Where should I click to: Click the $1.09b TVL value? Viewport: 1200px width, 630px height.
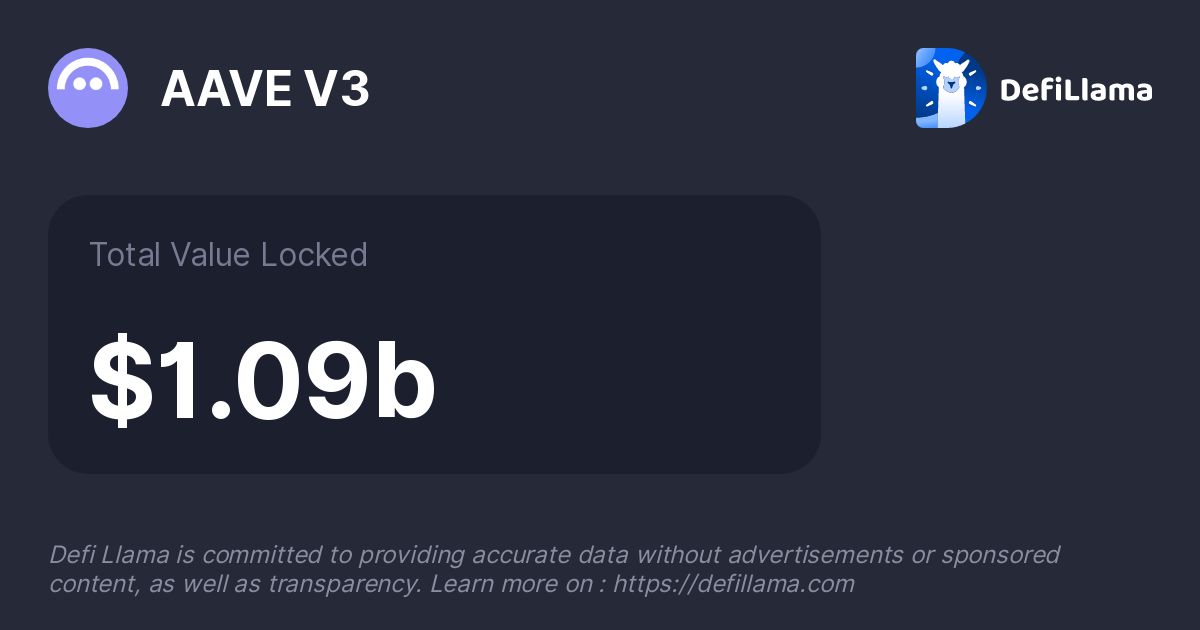click(x=263, y=384)
